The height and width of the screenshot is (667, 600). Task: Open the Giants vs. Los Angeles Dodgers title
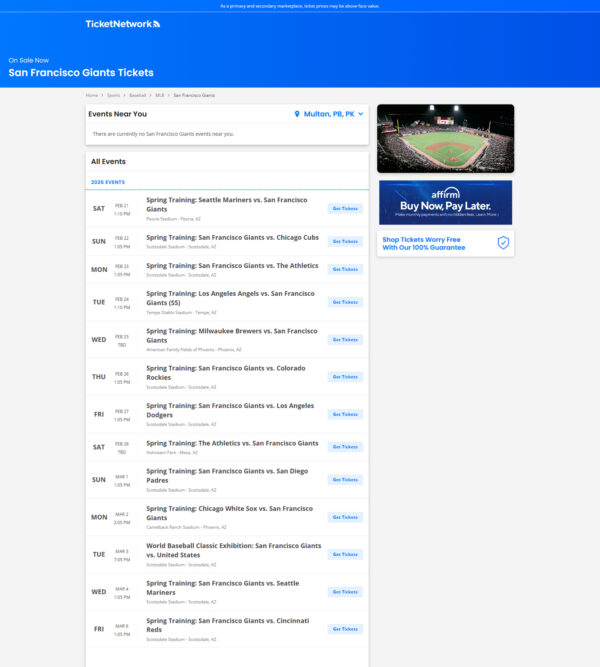230,410
